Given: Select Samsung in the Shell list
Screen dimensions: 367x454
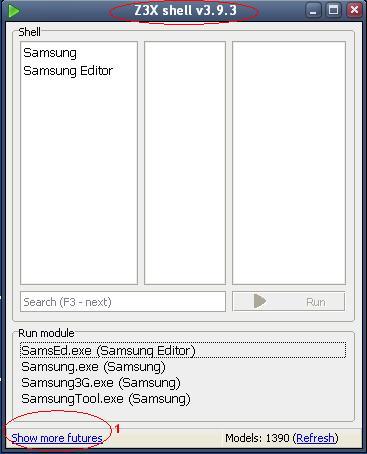Looking at the screenshot, I should click(x=50, y=53).
